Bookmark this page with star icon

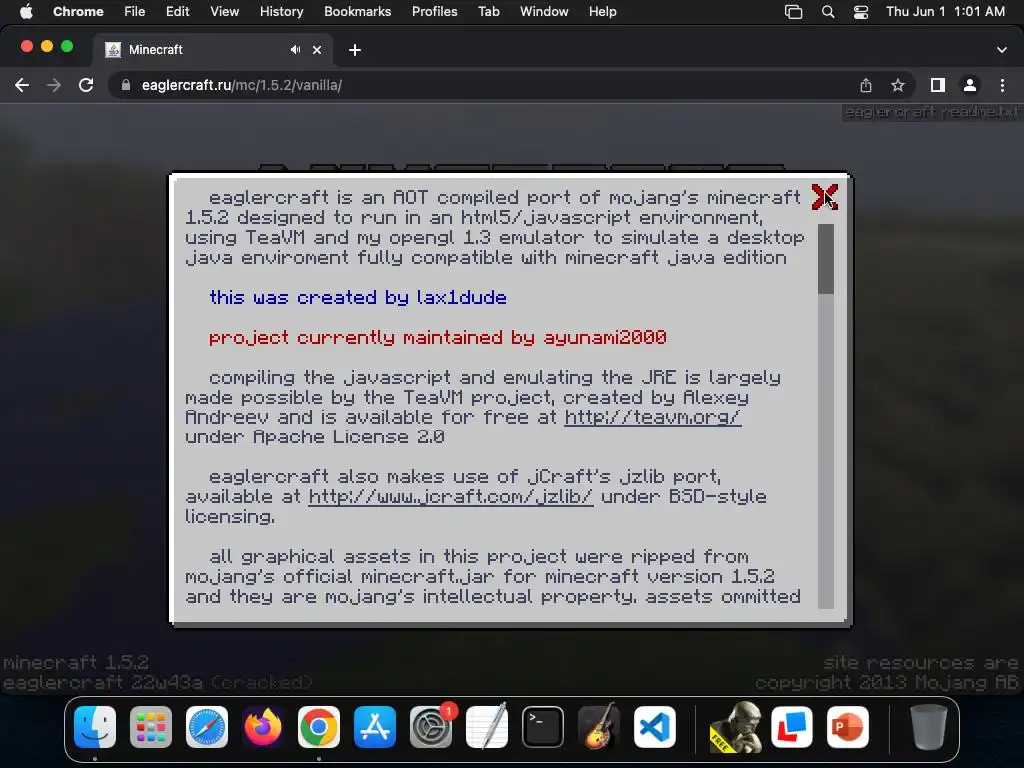click(x=898, y=85)
